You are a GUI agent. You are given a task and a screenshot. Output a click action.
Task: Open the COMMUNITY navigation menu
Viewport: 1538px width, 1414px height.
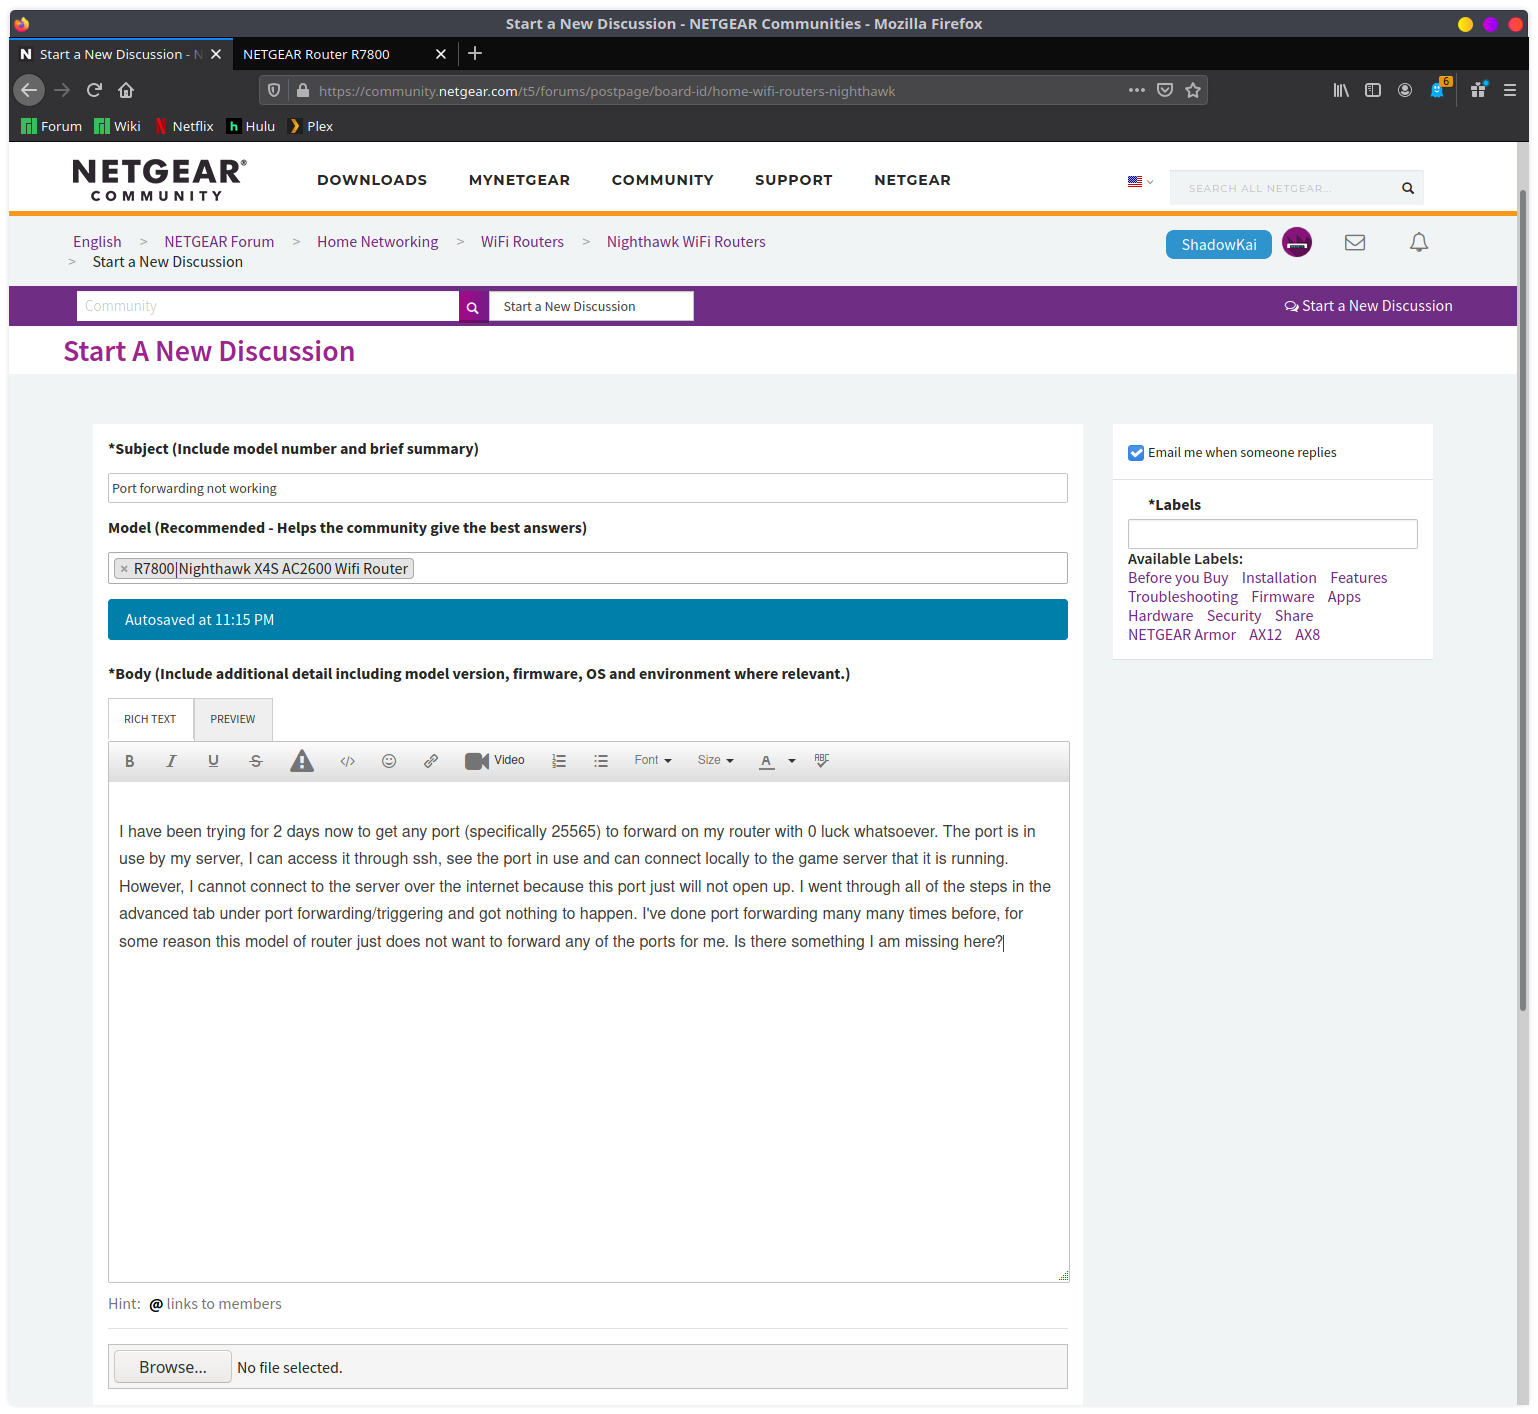662,180
